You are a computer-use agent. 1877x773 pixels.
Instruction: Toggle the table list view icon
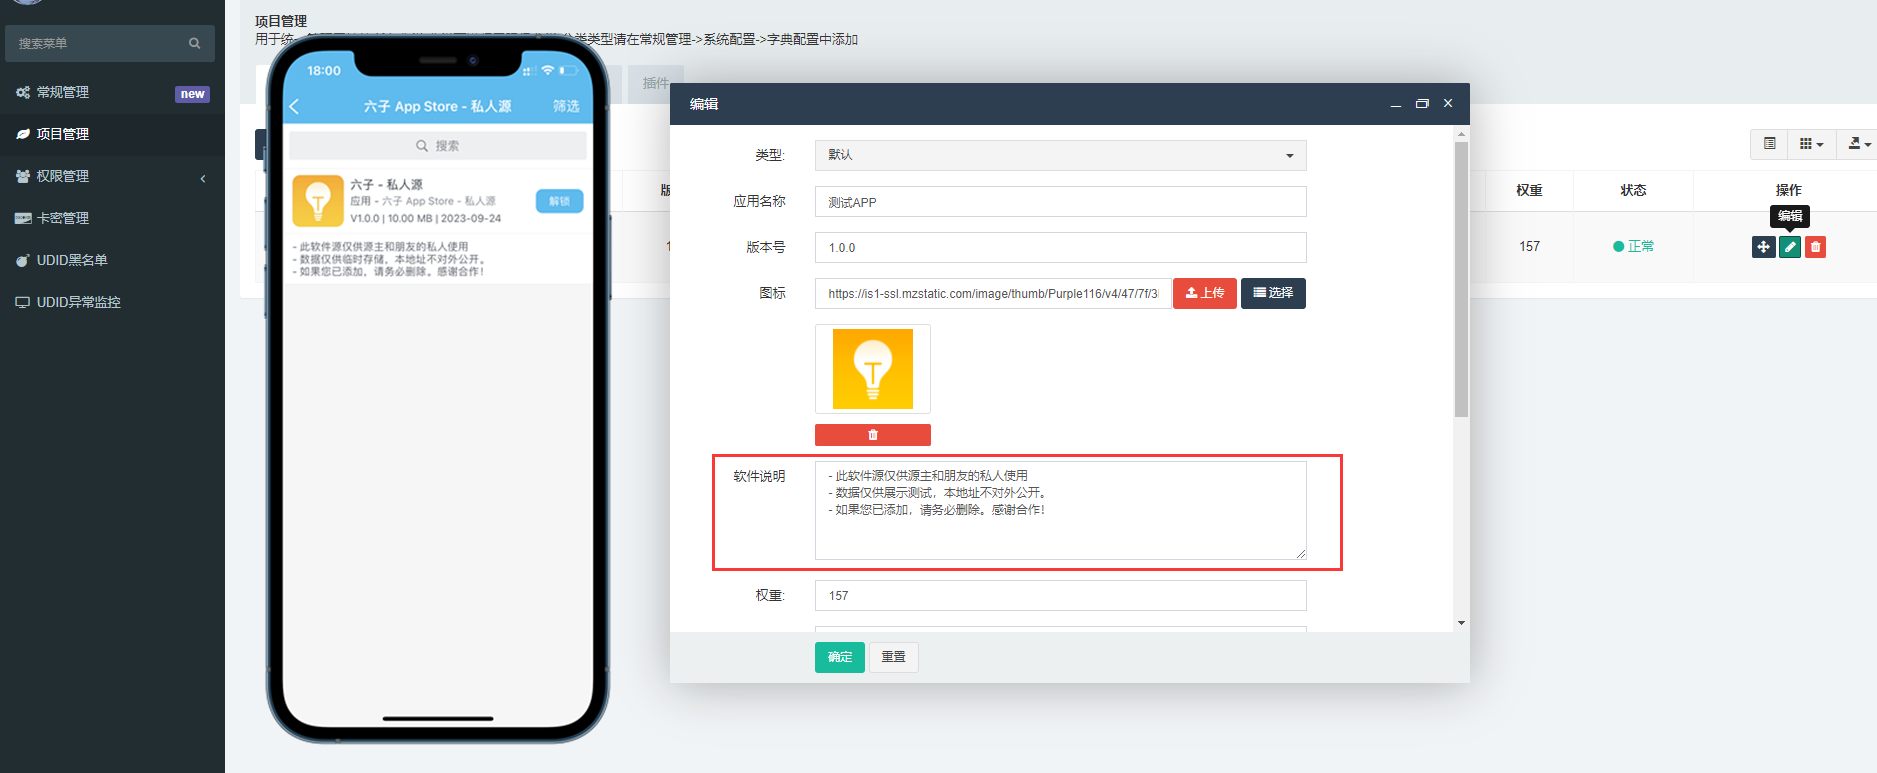[1769, 144]
